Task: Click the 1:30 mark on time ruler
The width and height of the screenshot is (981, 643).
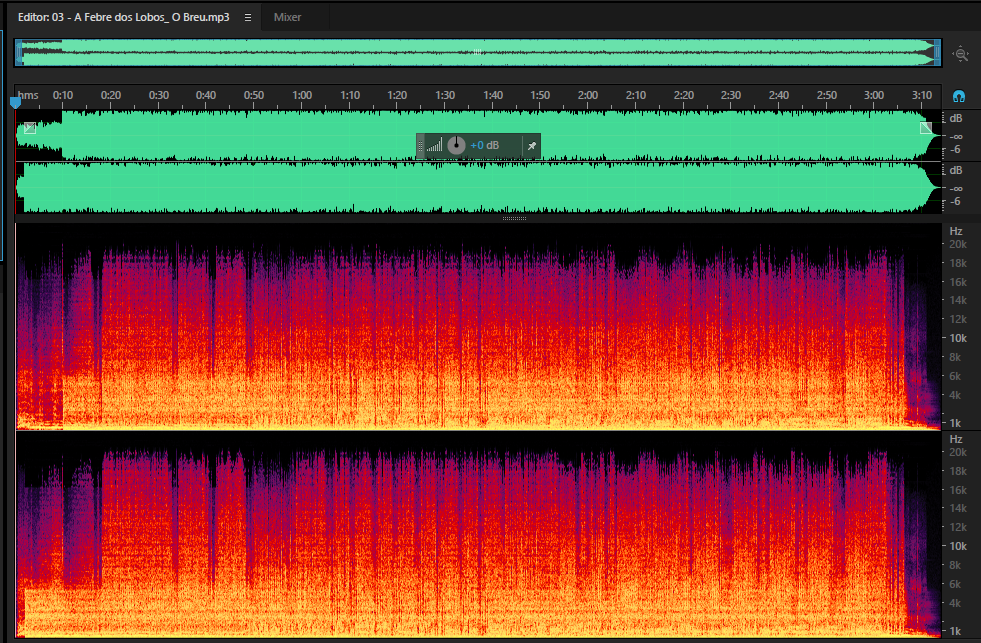Action: [445, 95]
